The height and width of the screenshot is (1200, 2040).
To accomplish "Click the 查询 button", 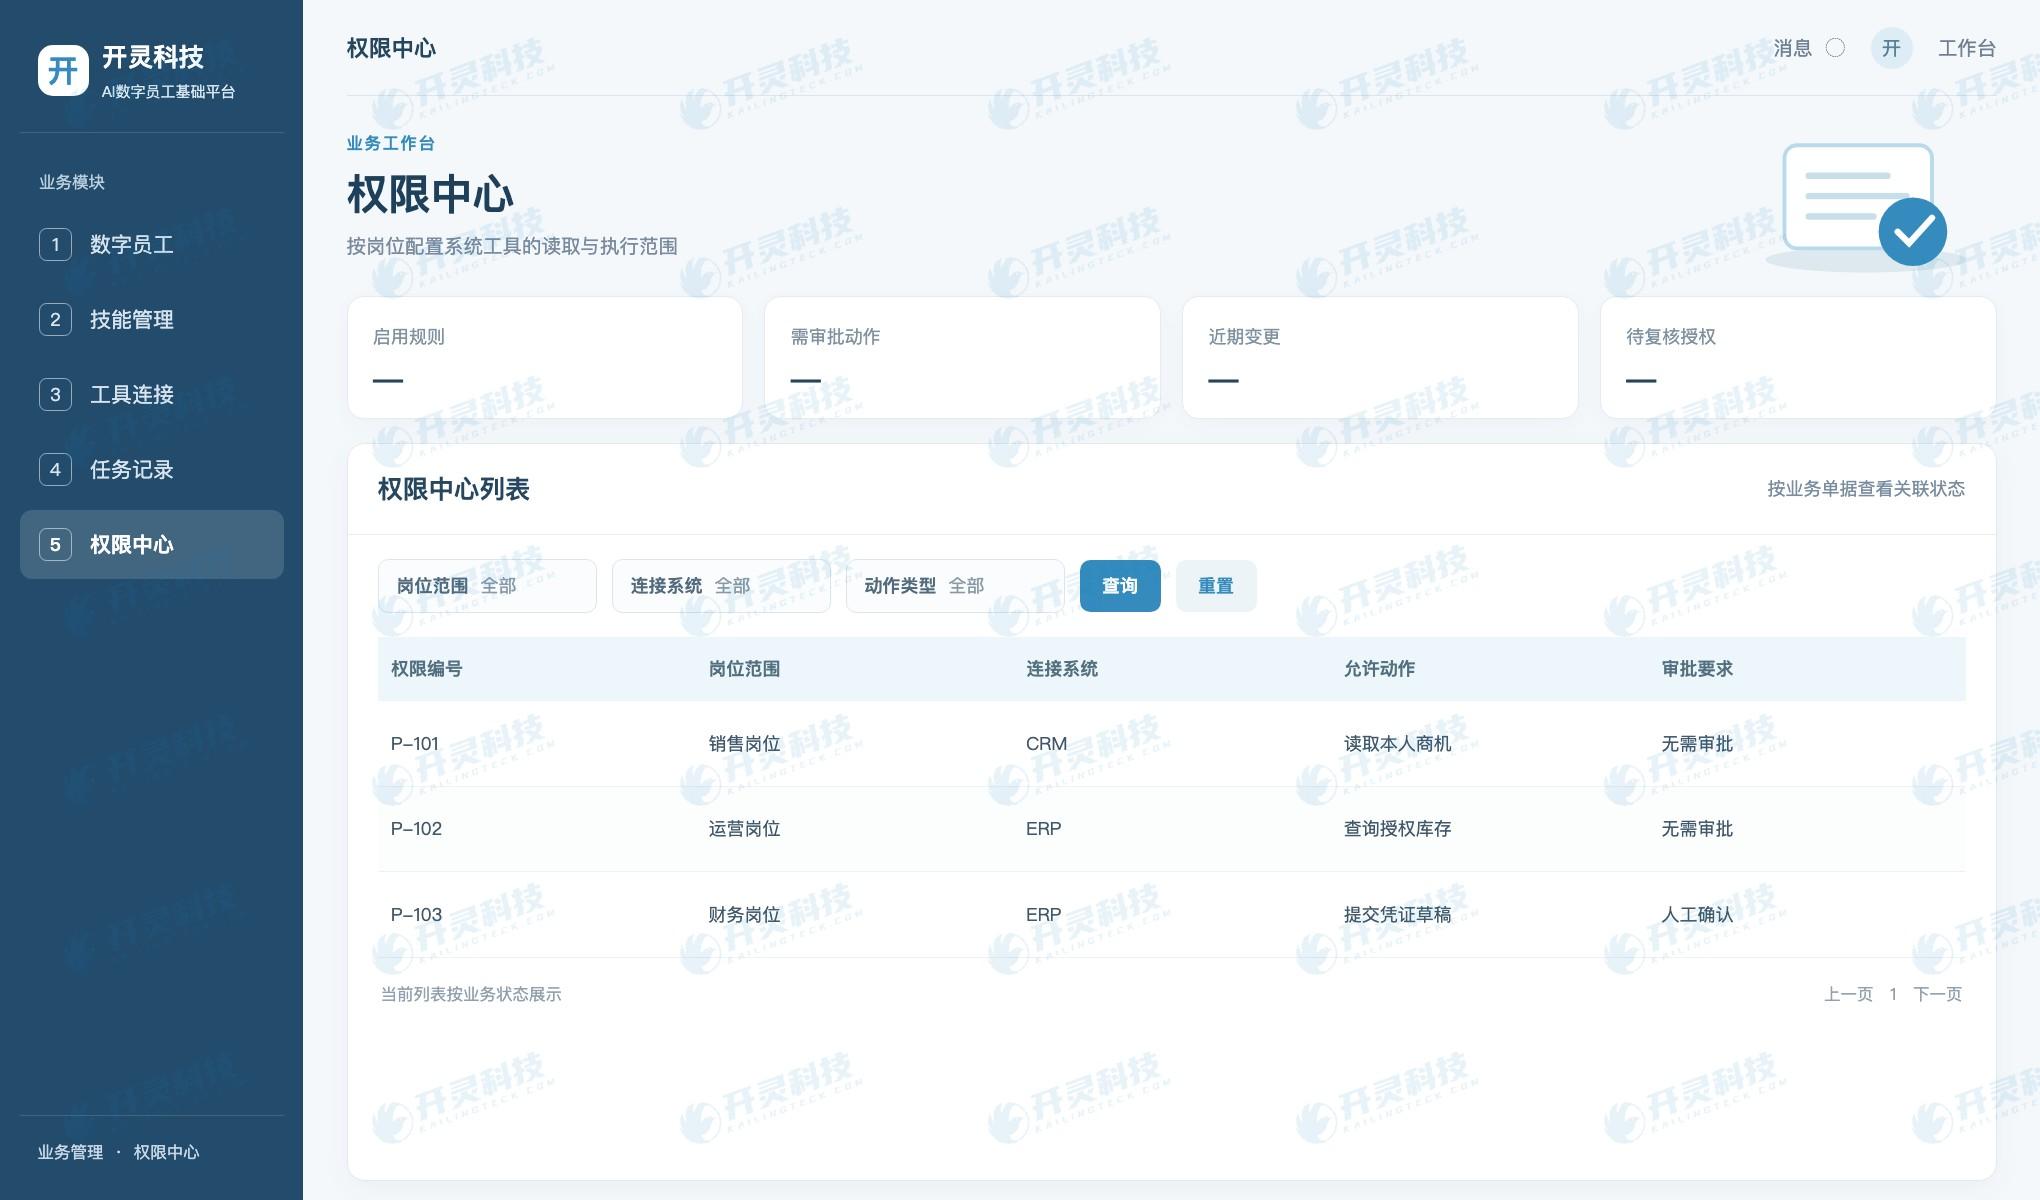I will pos(1120,586).
